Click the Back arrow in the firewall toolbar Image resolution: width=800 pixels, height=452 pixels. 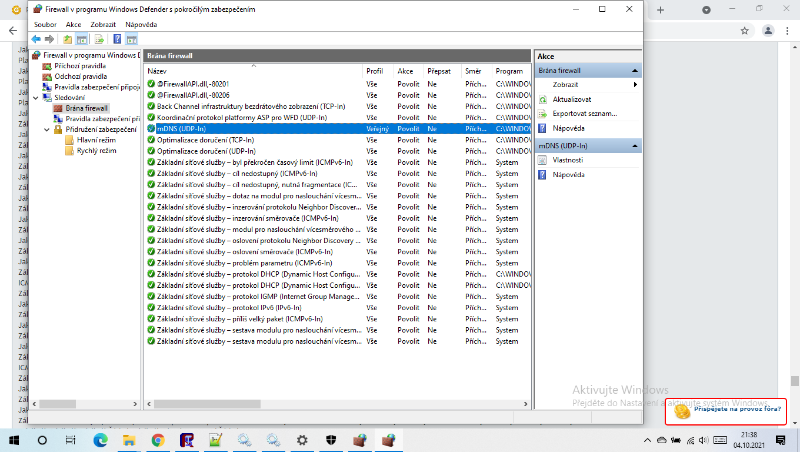click(x=36, y=39)
